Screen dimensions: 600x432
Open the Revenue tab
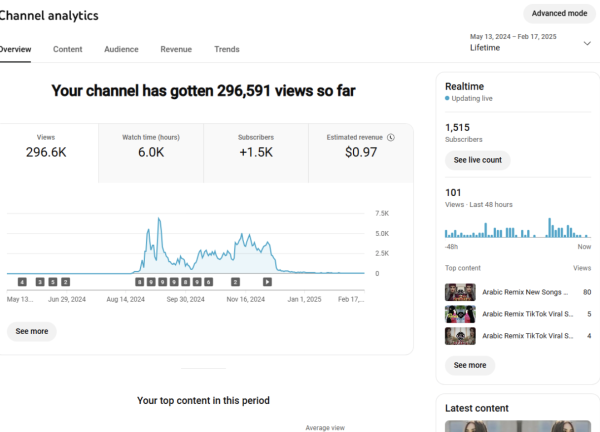[176, 49]
